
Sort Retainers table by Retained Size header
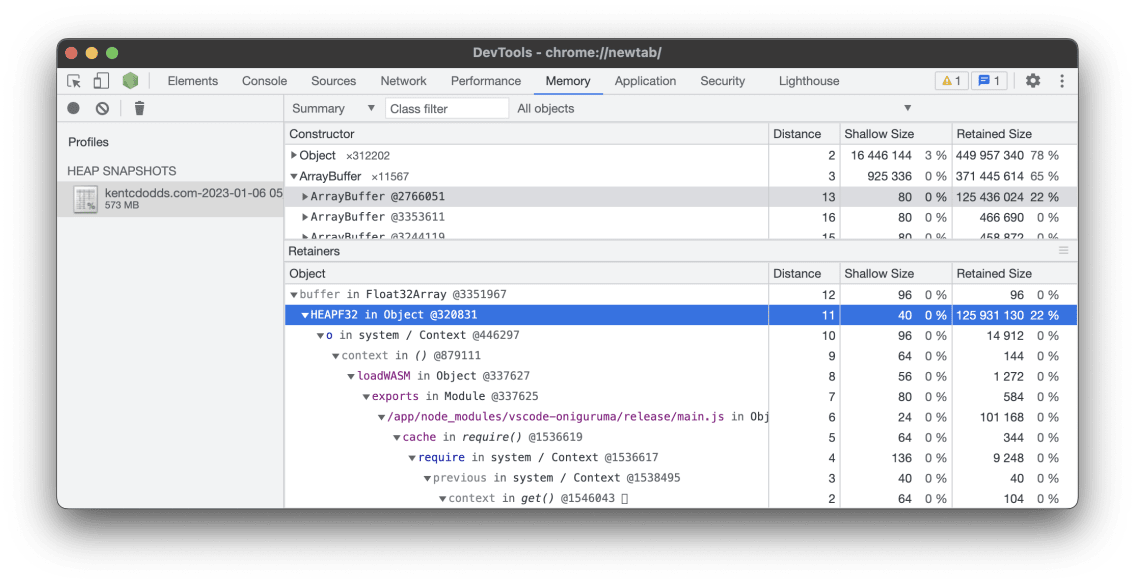pyautogui.click(x=1014, y=274)
